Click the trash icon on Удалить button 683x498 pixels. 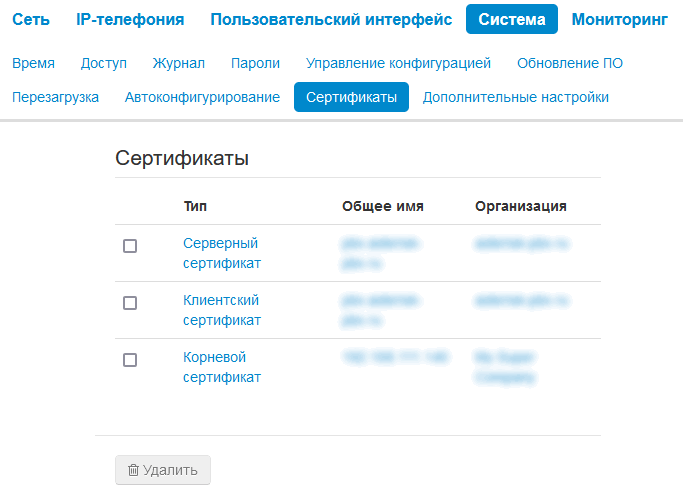pos(133,470)
